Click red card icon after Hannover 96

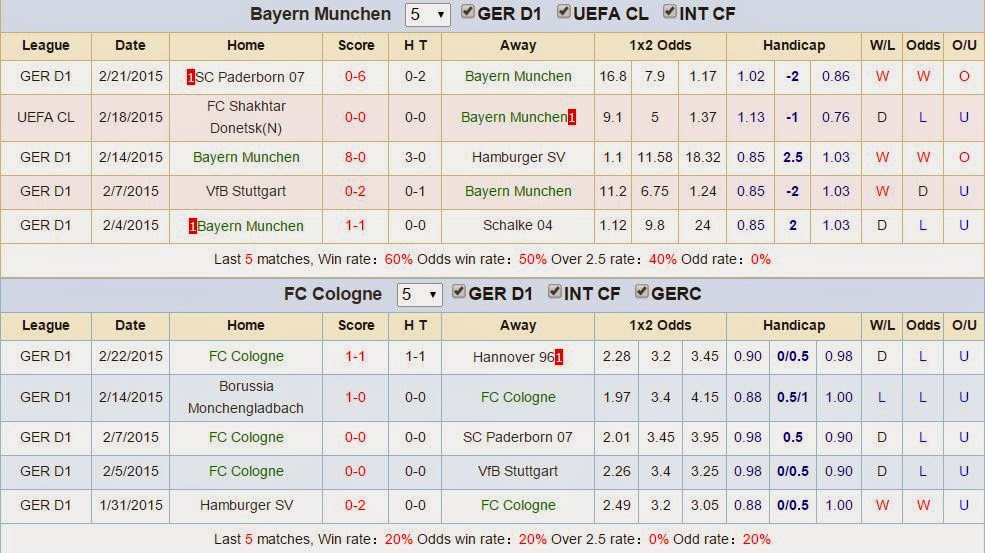(x=558, y=357)
